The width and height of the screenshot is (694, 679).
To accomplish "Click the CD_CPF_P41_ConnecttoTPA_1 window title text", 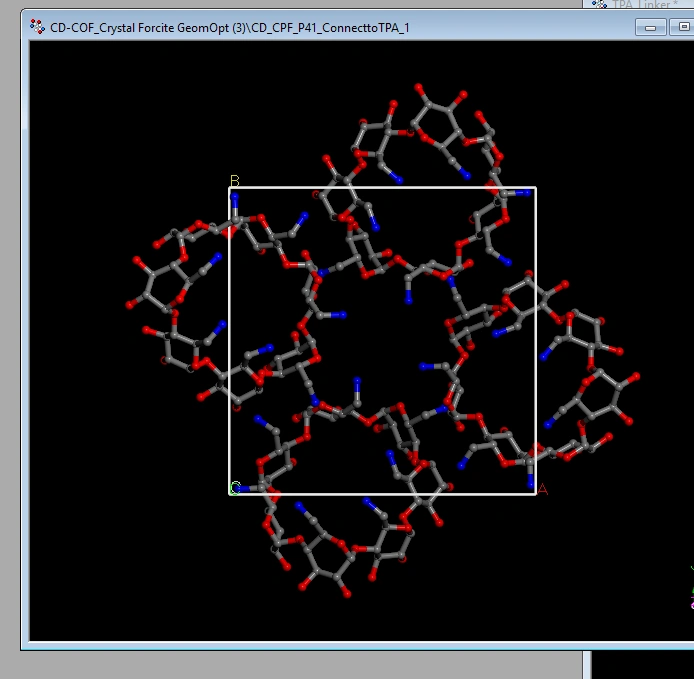I will coord(230,27).
